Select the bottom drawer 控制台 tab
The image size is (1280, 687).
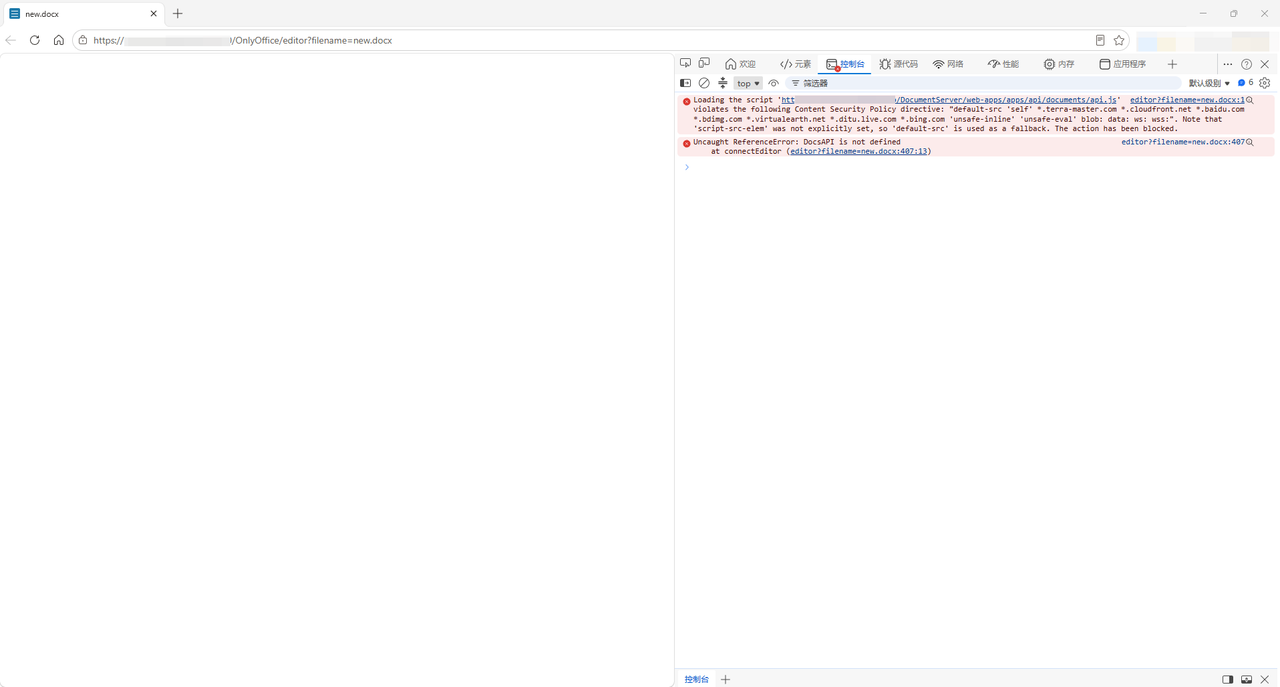click(x=696, y=679)
